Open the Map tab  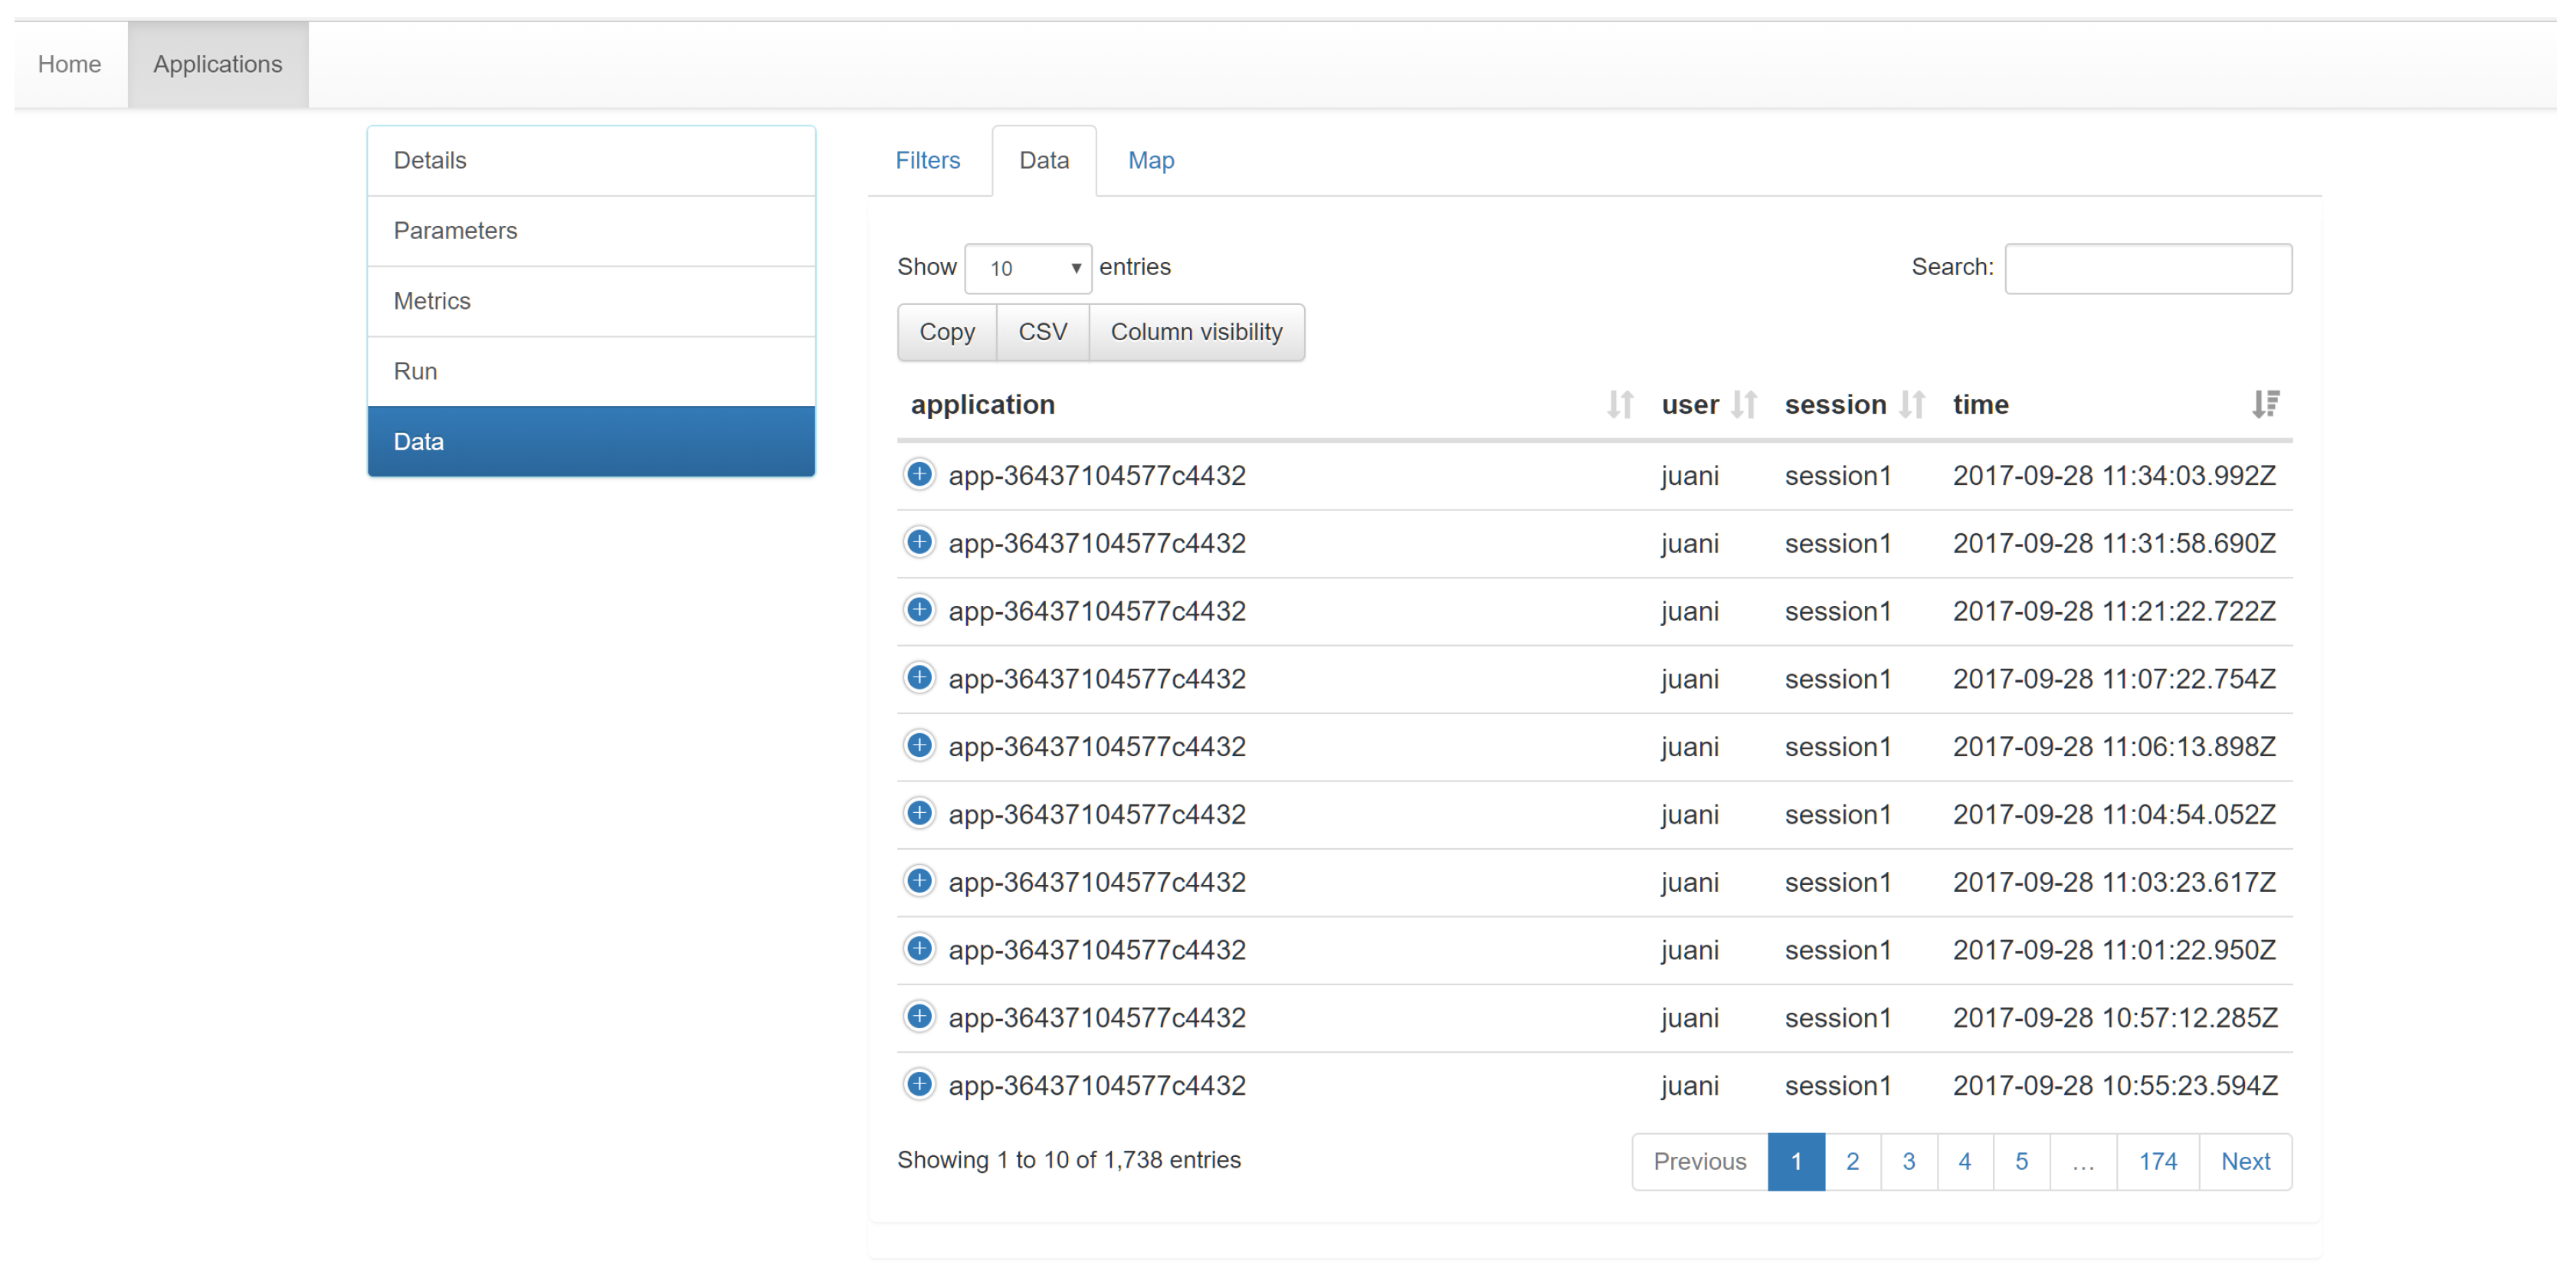(1151, 160)
